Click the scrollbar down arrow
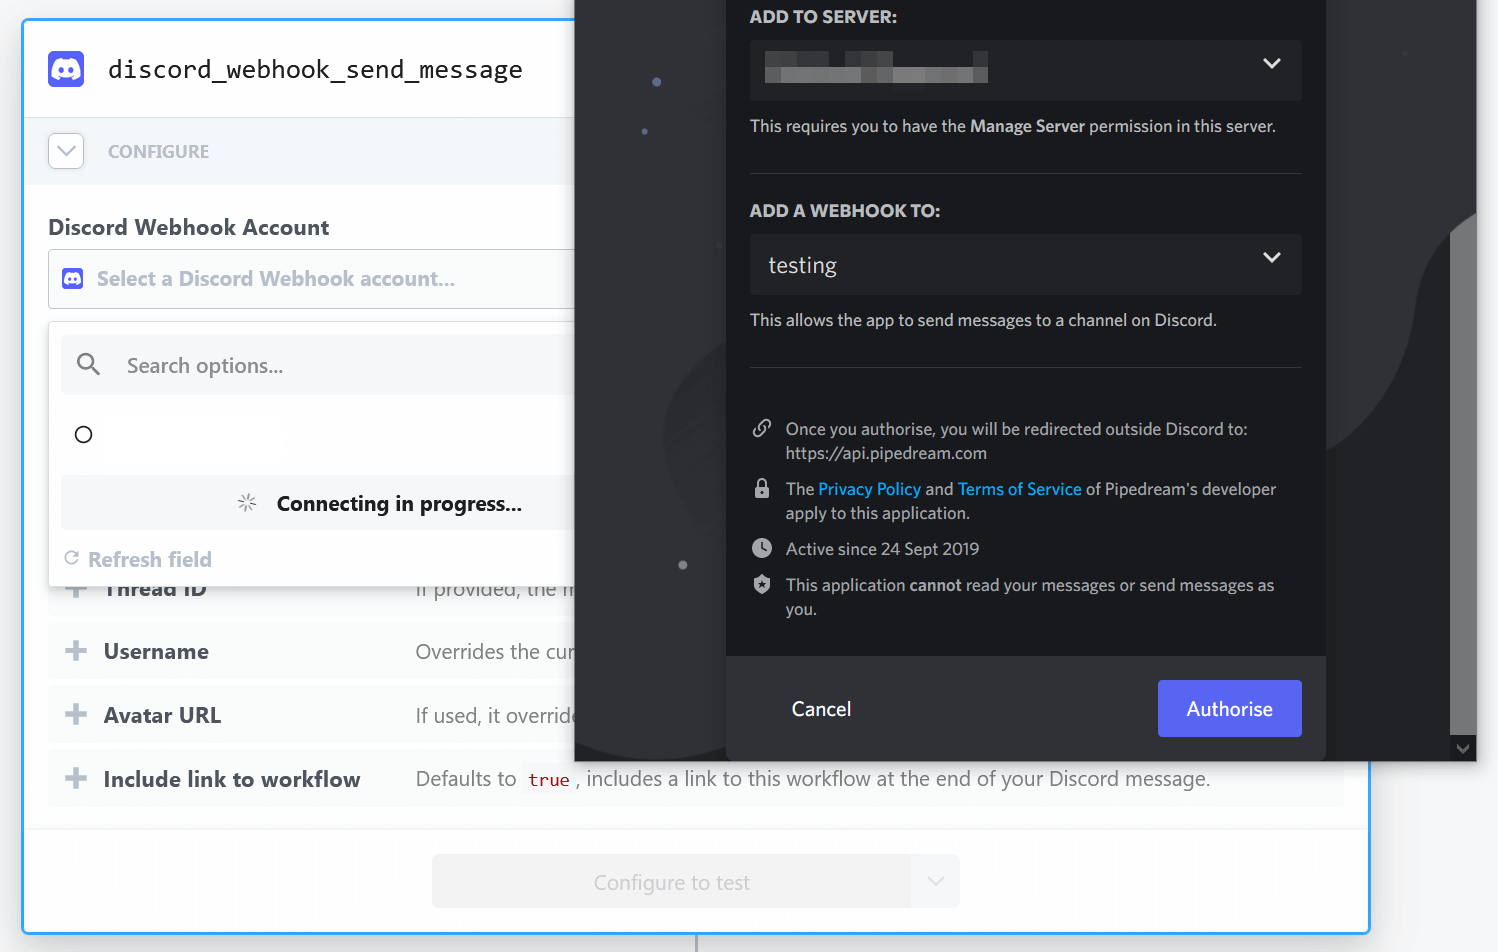This screenshot has height=952, width=1498. point(1463,747)
